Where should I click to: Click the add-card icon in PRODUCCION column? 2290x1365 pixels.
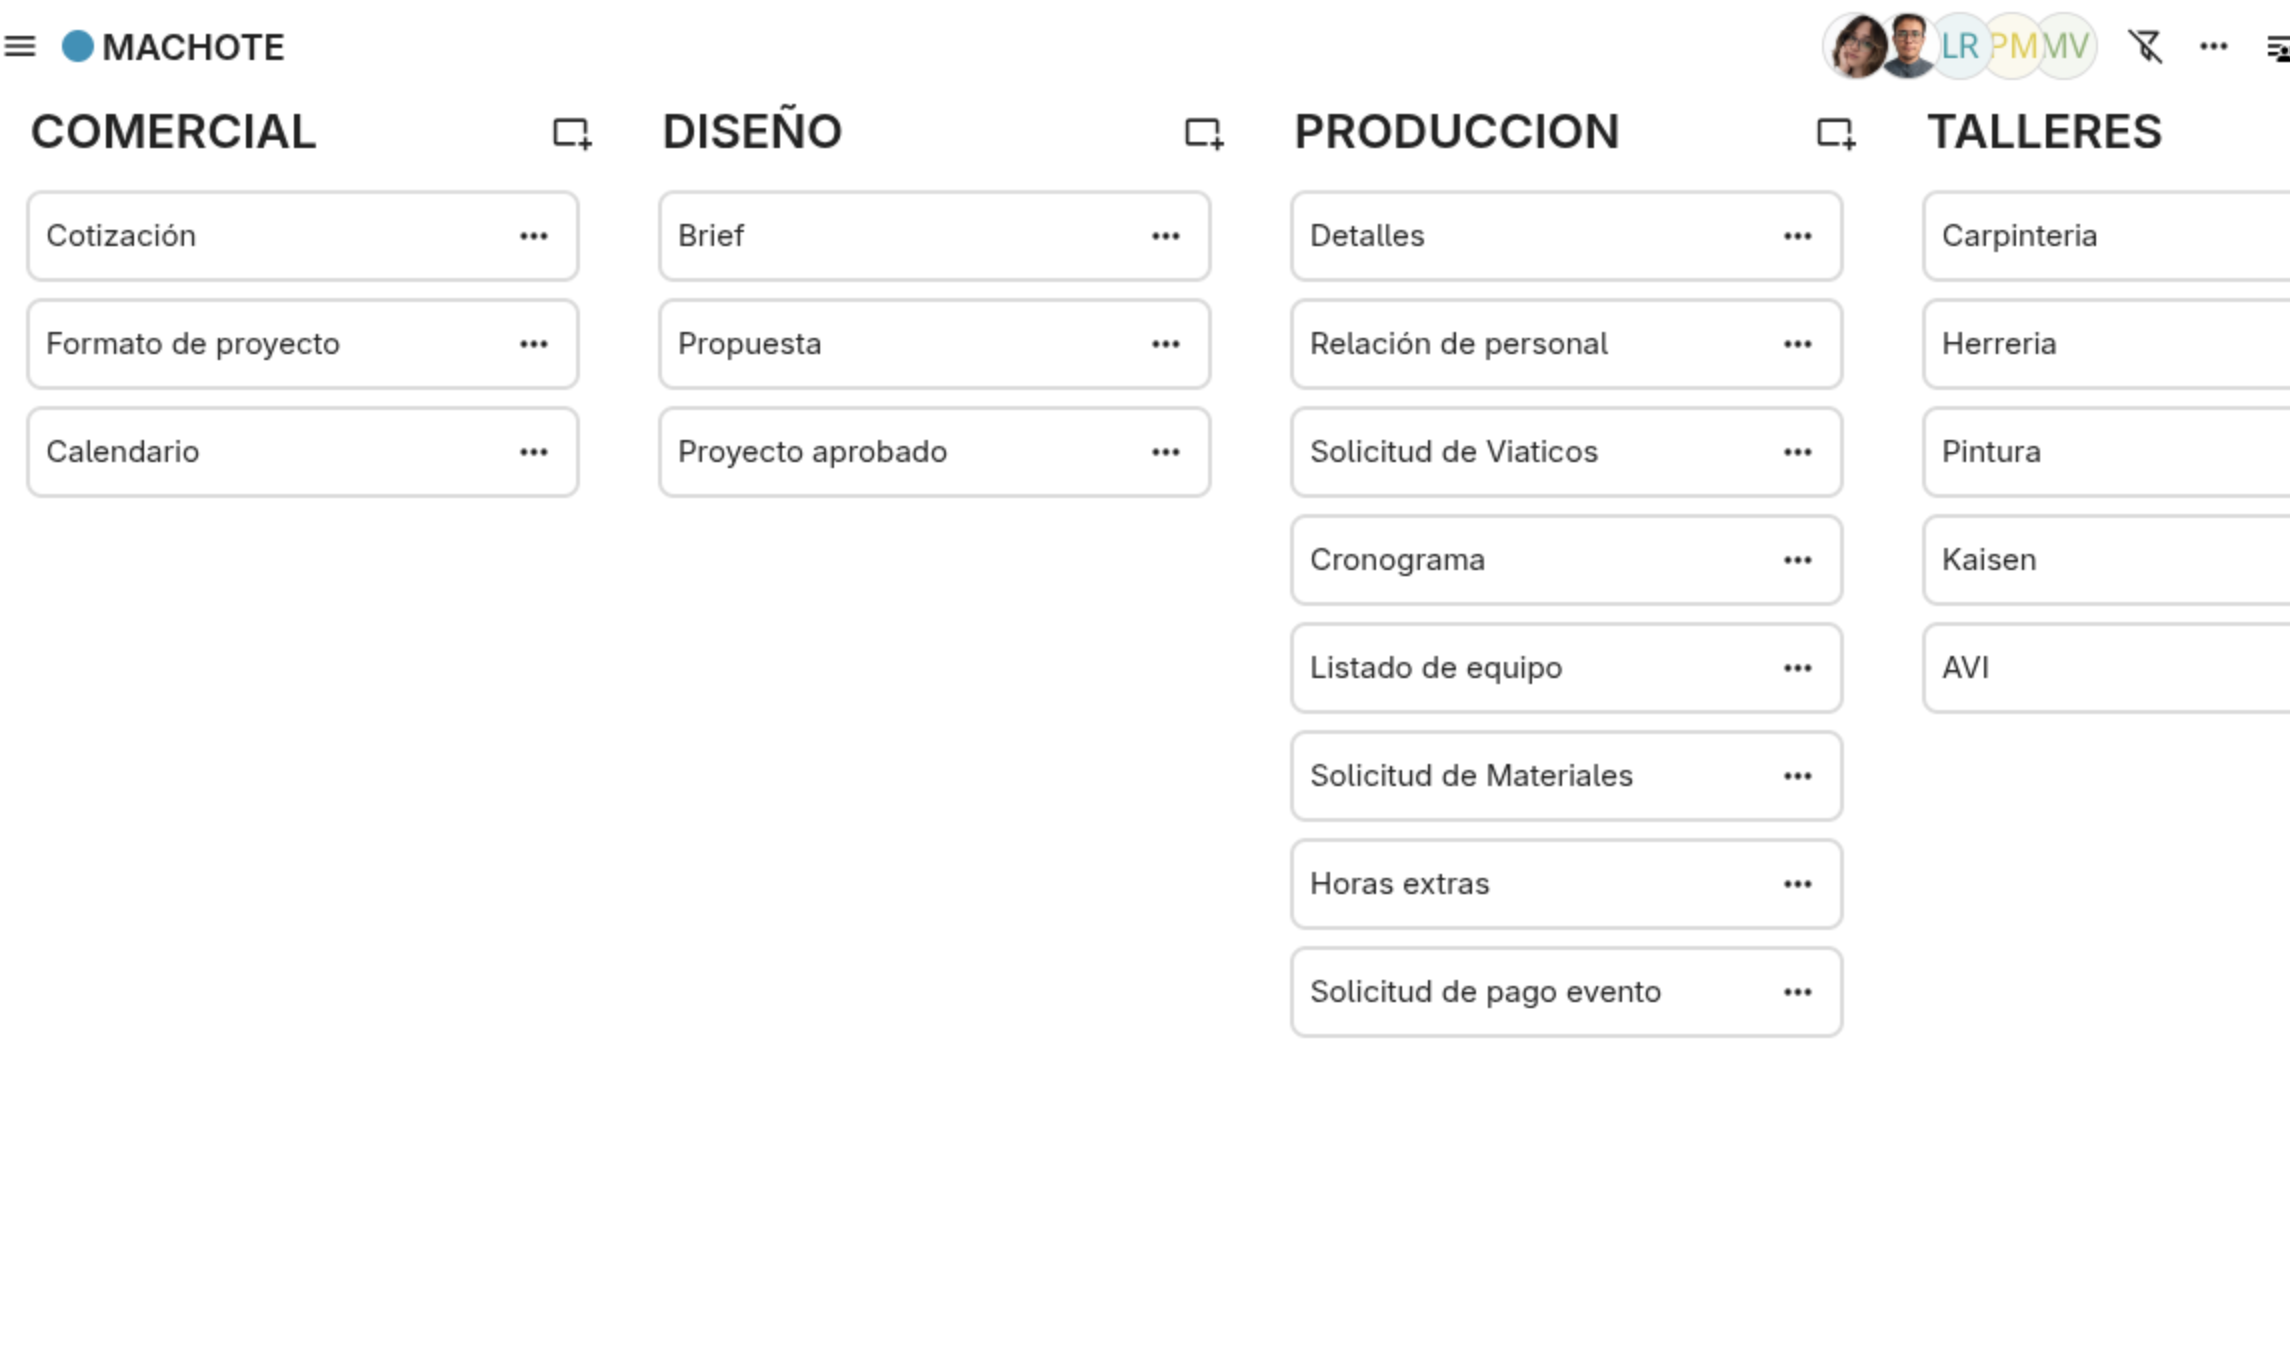tap(1835, 135)
